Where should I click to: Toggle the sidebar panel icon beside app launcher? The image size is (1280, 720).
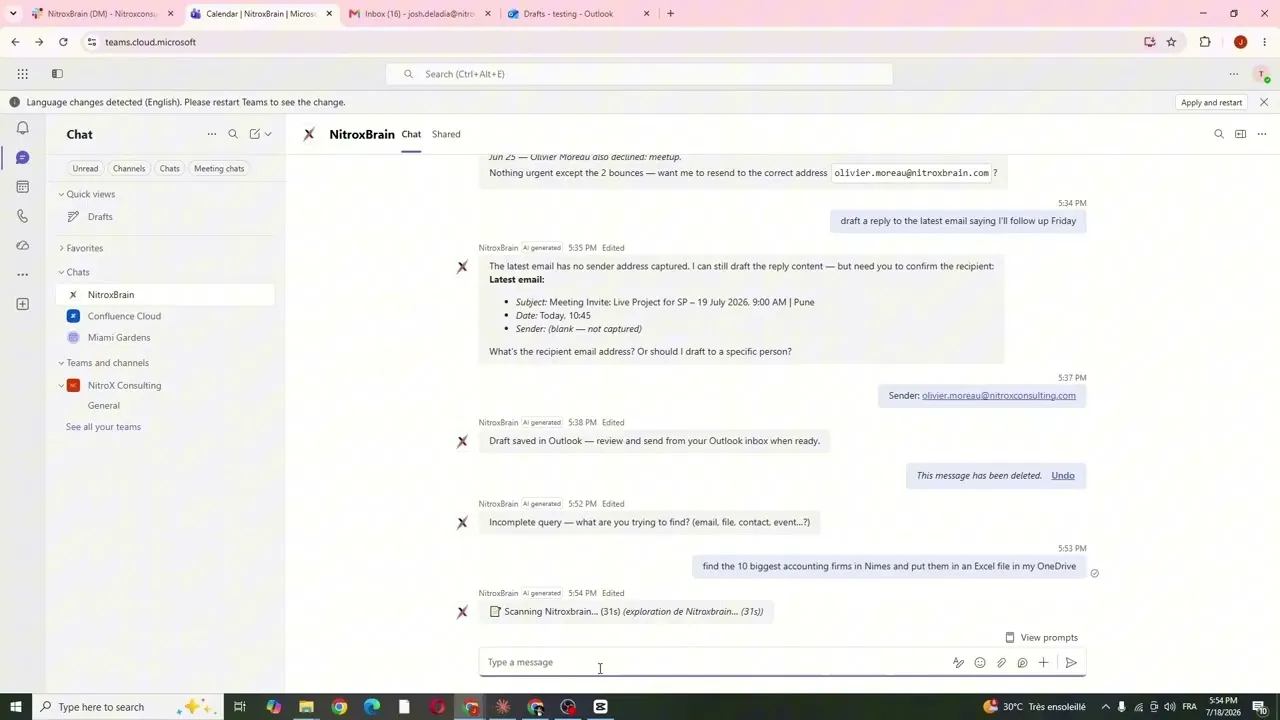(x=57, y=73)
